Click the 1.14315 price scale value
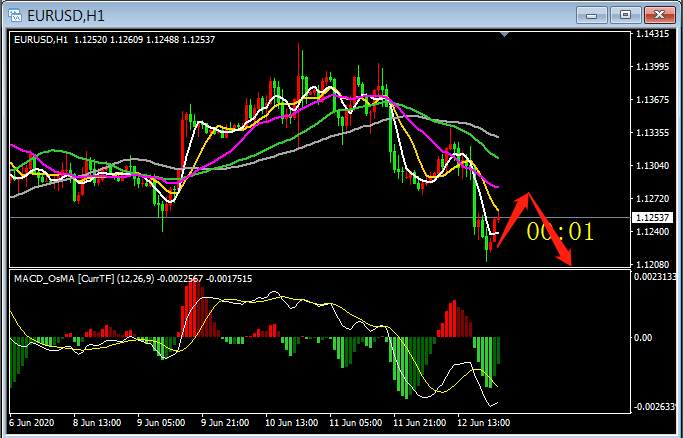Image resolution: width=683 pixels, height=438 pixels. pos(652,34)
